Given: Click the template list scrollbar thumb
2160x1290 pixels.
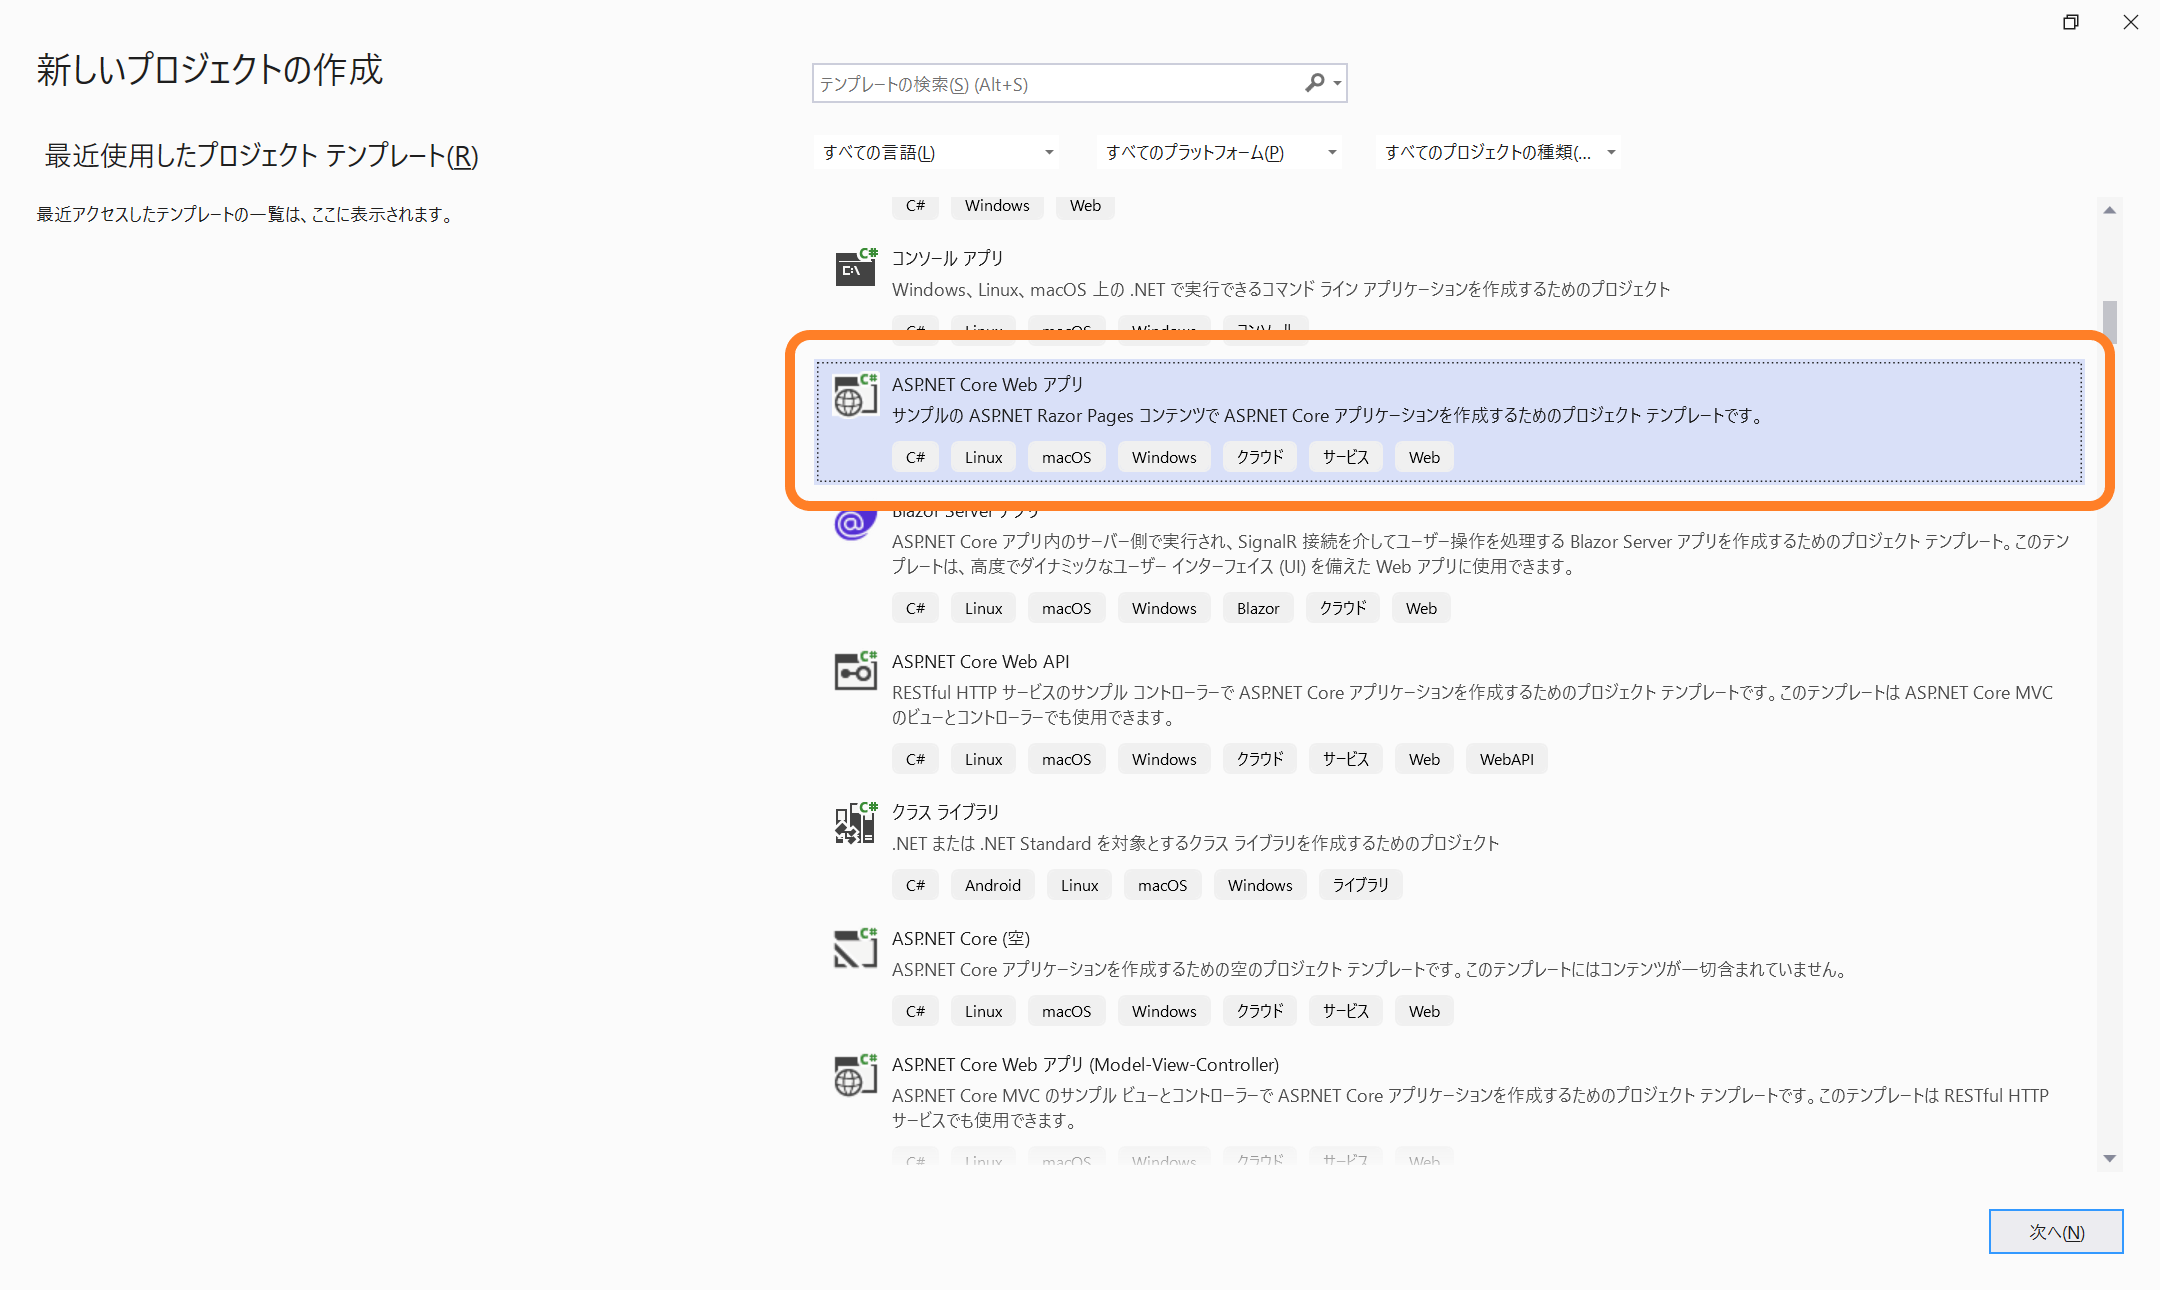Looking at the screenshot, I should 2110,322.
